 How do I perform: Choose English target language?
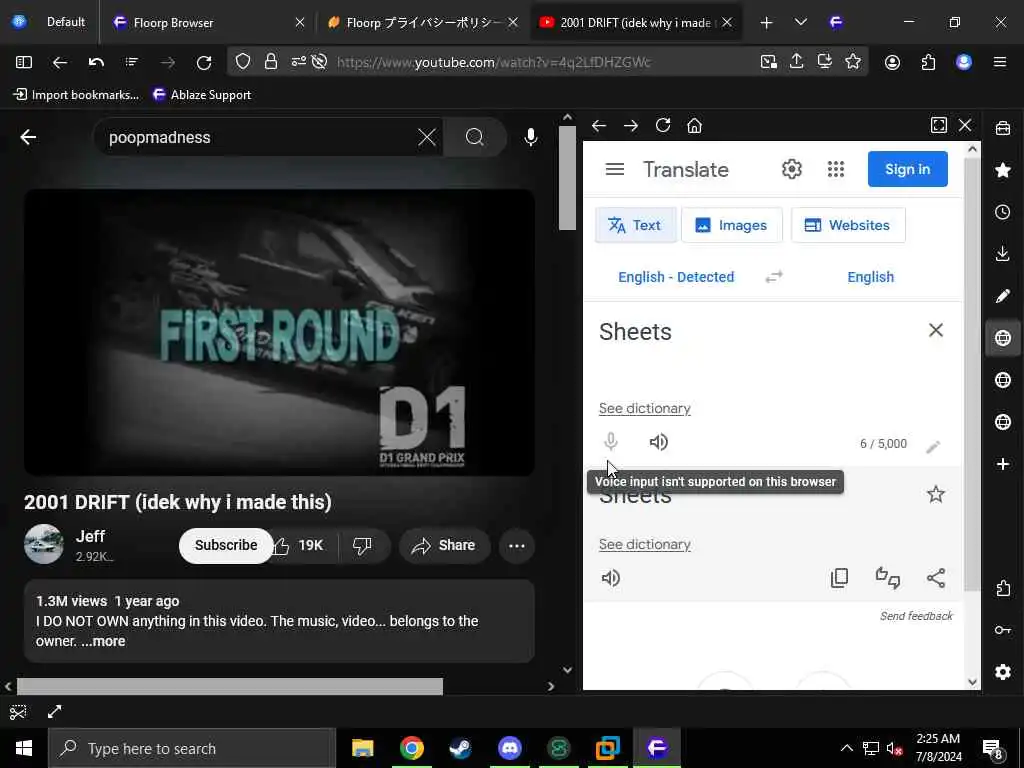pyautogui.click(x=871, y=277)
